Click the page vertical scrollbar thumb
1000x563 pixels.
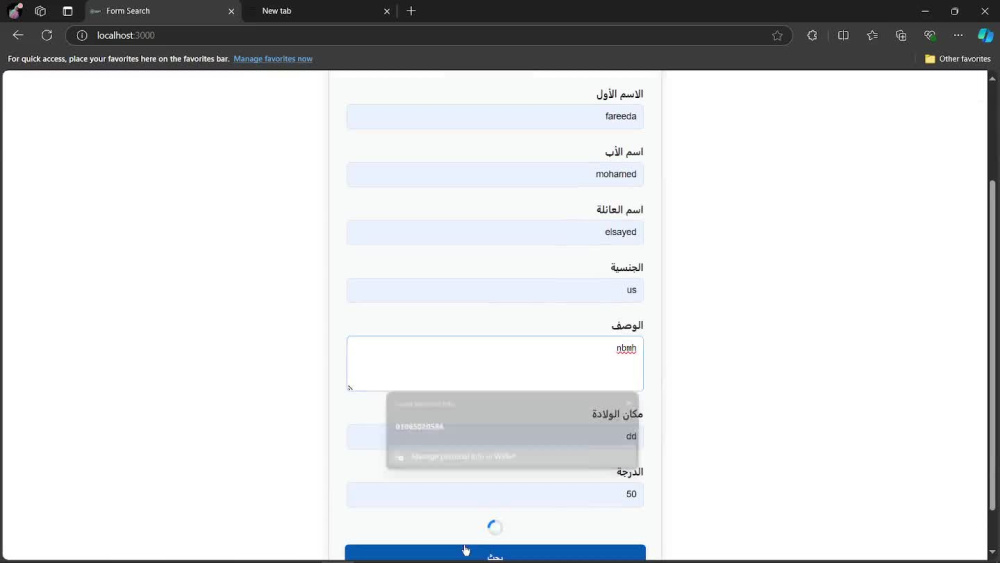[992, 344]
